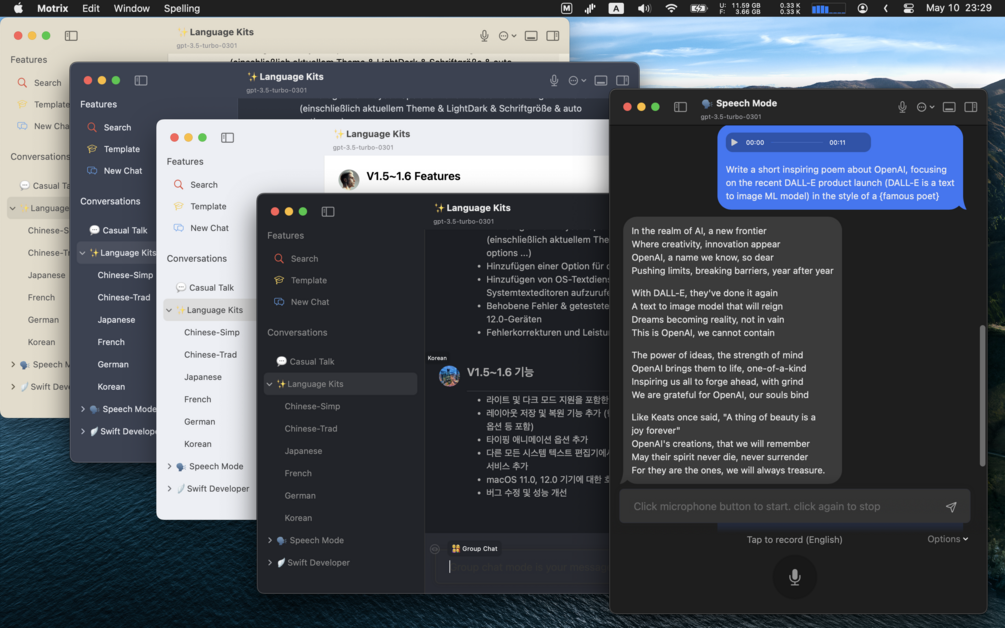The height and width of the screenshot is (628, 1005).
Task: Select Japanese in front dark window sidebar
Action: (x=303, y=451)
